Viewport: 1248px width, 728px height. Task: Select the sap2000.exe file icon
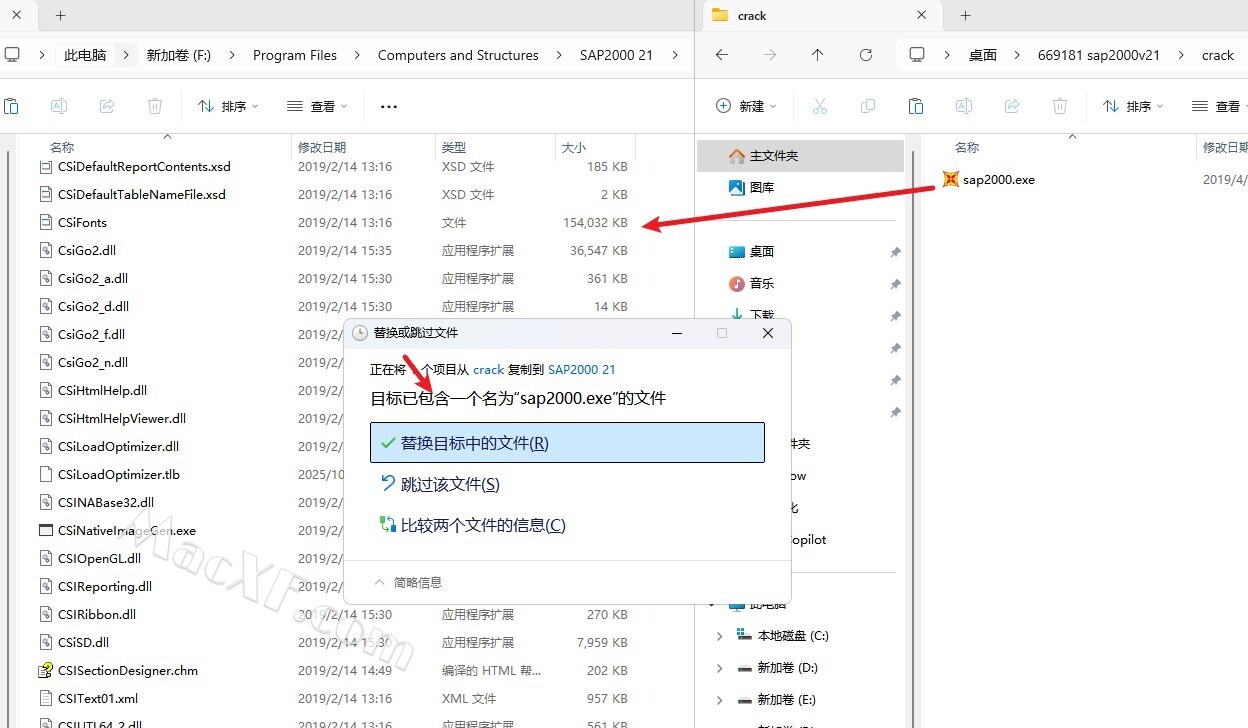pyautogui.click(x=950, y=179)
